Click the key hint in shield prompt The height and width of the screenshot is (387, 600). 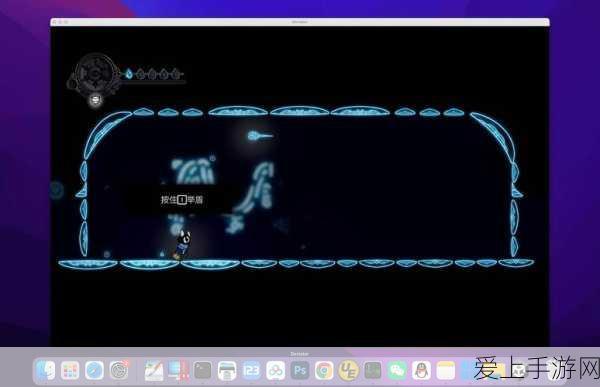[x=182, y=199]
